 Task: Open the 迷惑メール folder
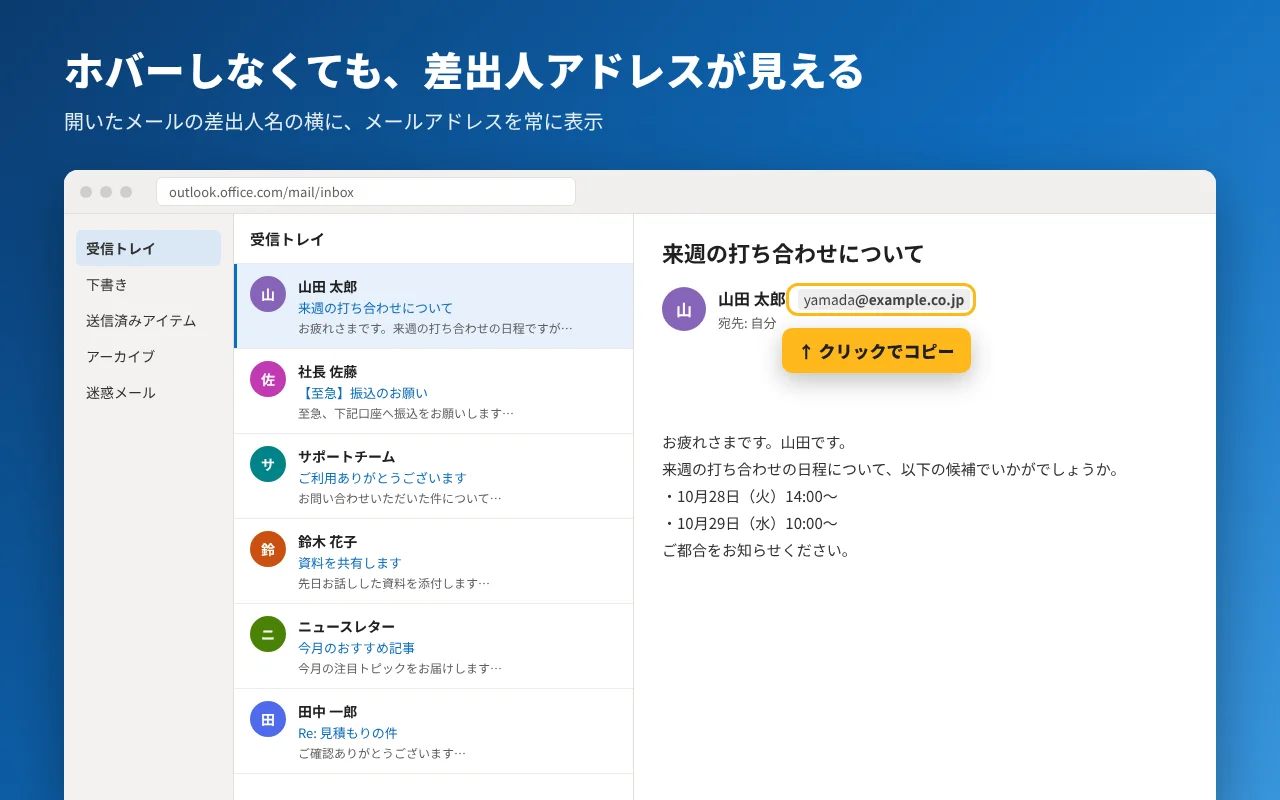click(148, 392)
